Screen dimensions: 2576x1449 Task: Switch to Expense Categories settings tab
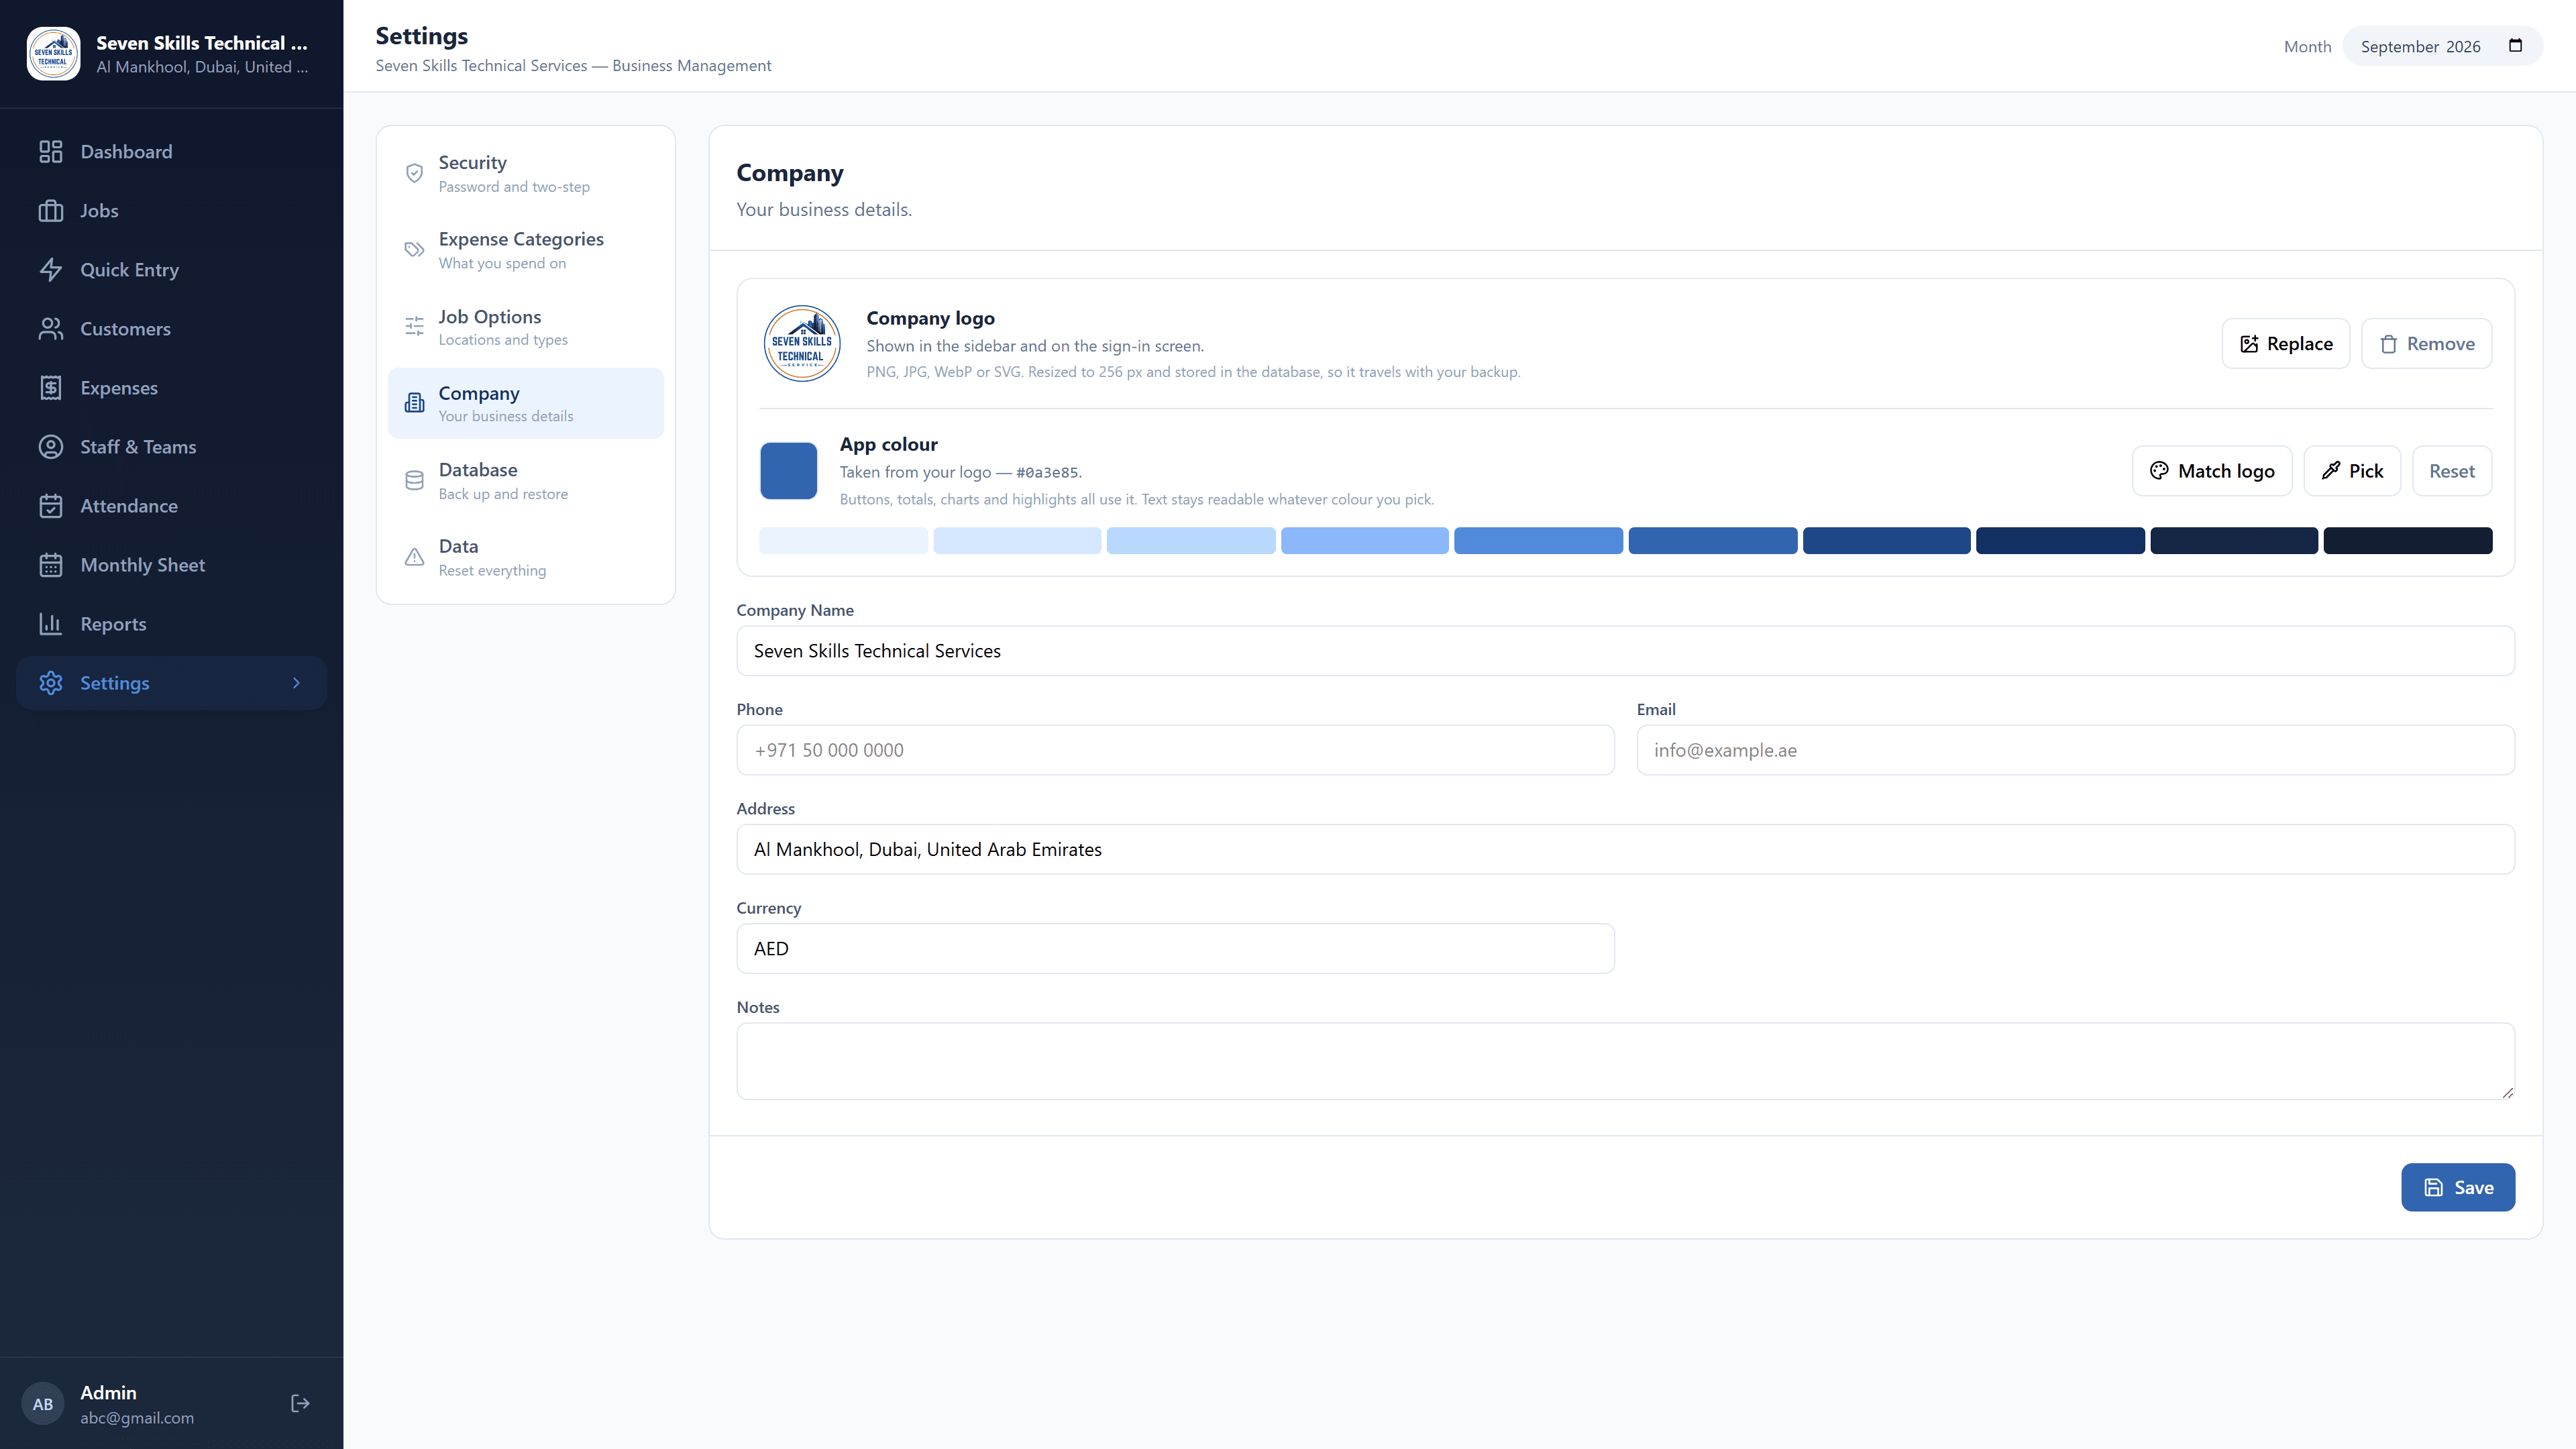click(525, 250)
